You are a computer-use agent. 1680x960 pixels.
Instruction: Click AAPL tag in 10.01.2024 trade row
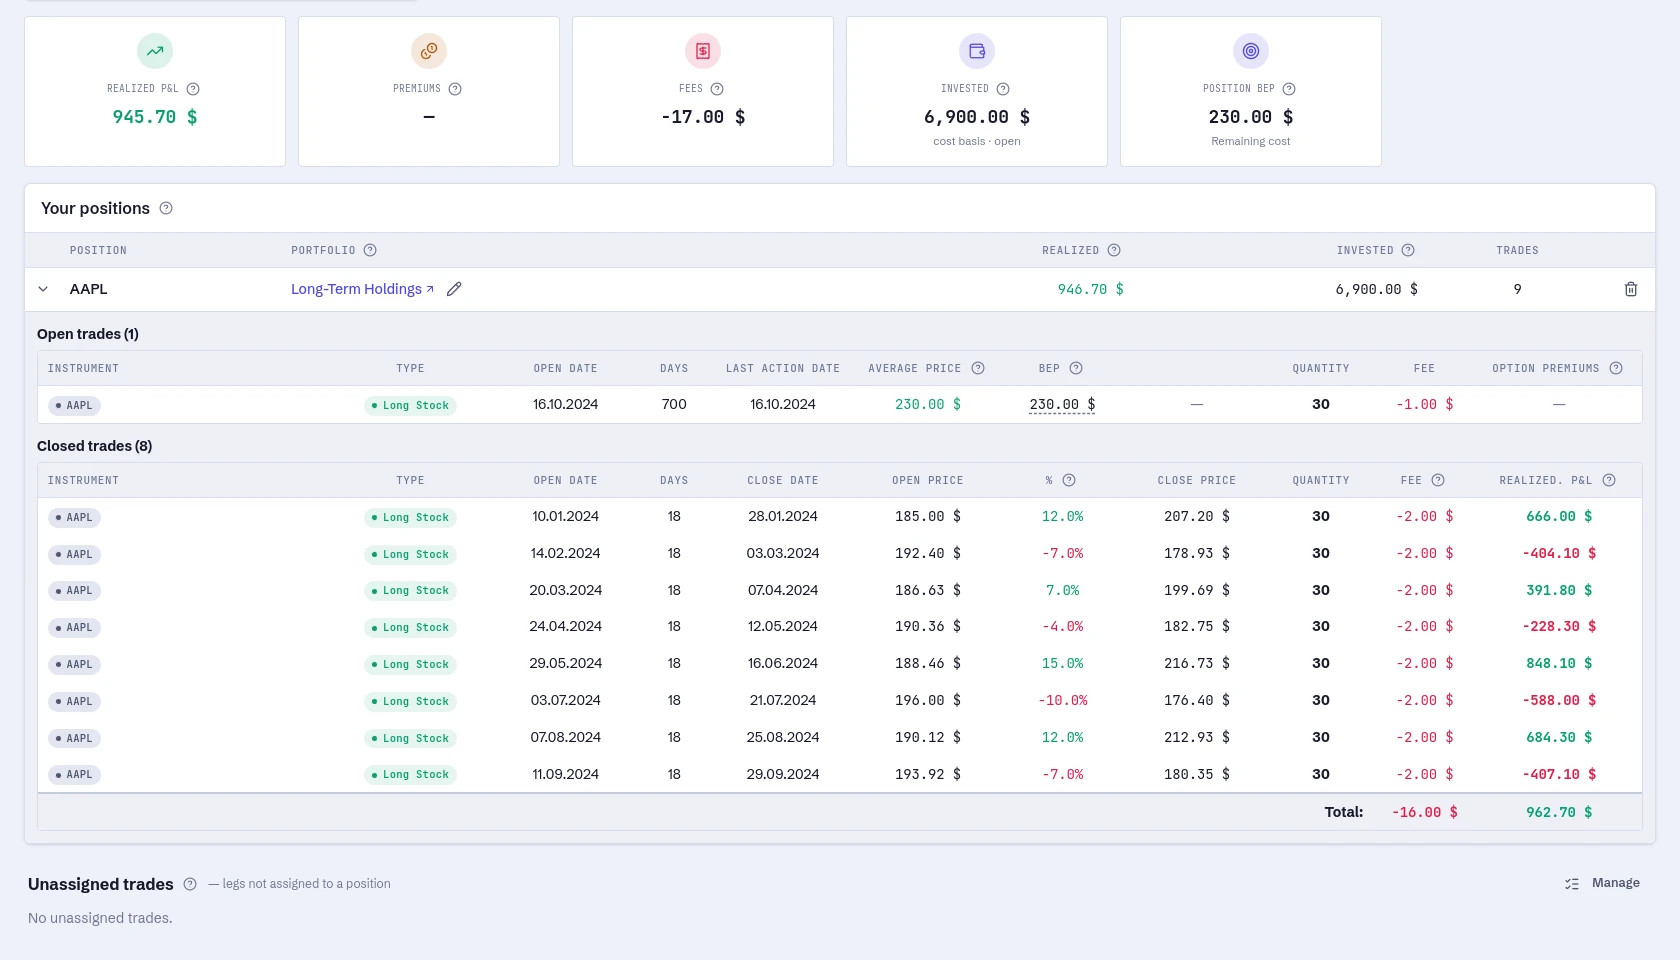(x=74, y=518)
